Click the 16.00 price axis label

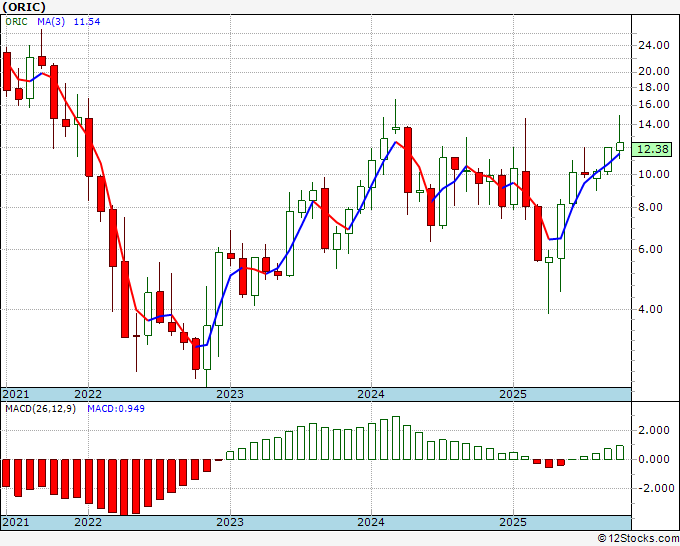tap(654, 104)
